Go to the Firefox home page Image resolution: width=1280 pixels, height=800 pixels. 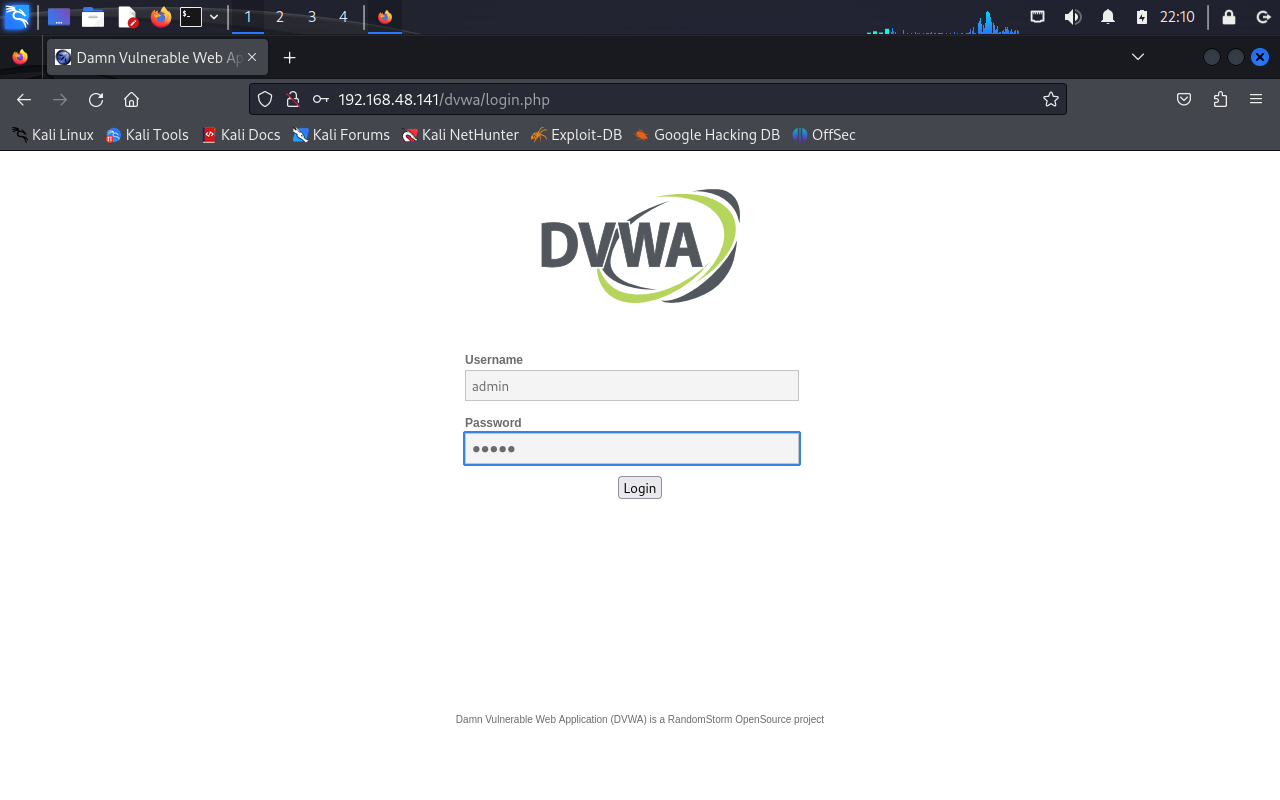coord(131,99)
